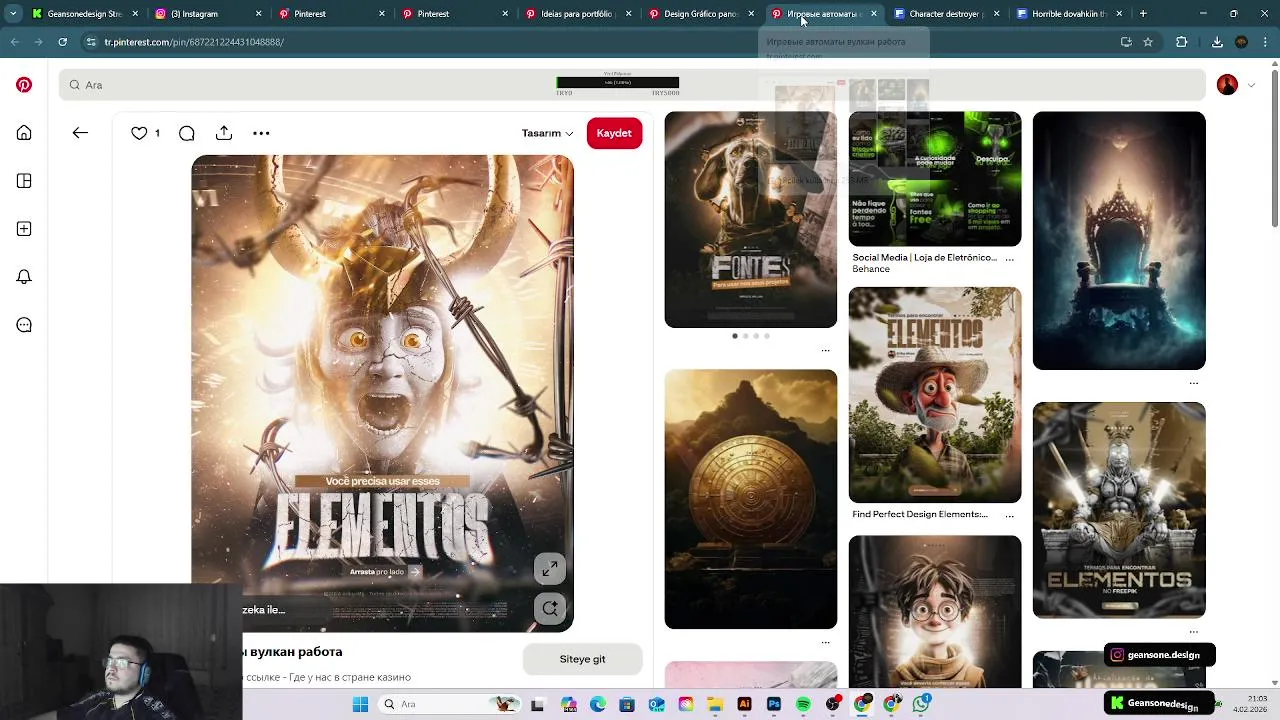Expand the accounts chevron beside the avatar
Viewport: 1280px width, 720px height.
click(1251, 85)
